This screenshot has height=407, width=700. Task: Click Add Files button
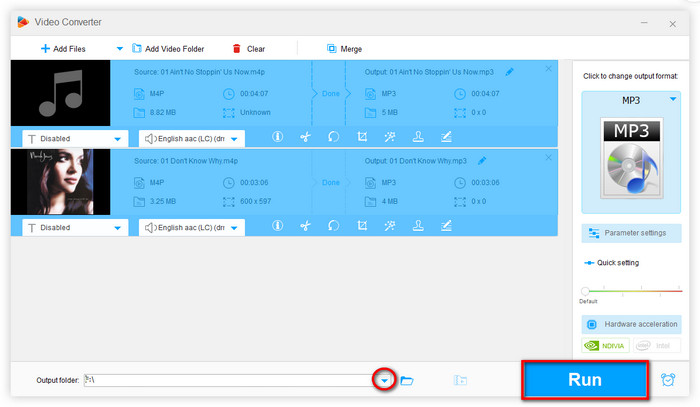63,49
